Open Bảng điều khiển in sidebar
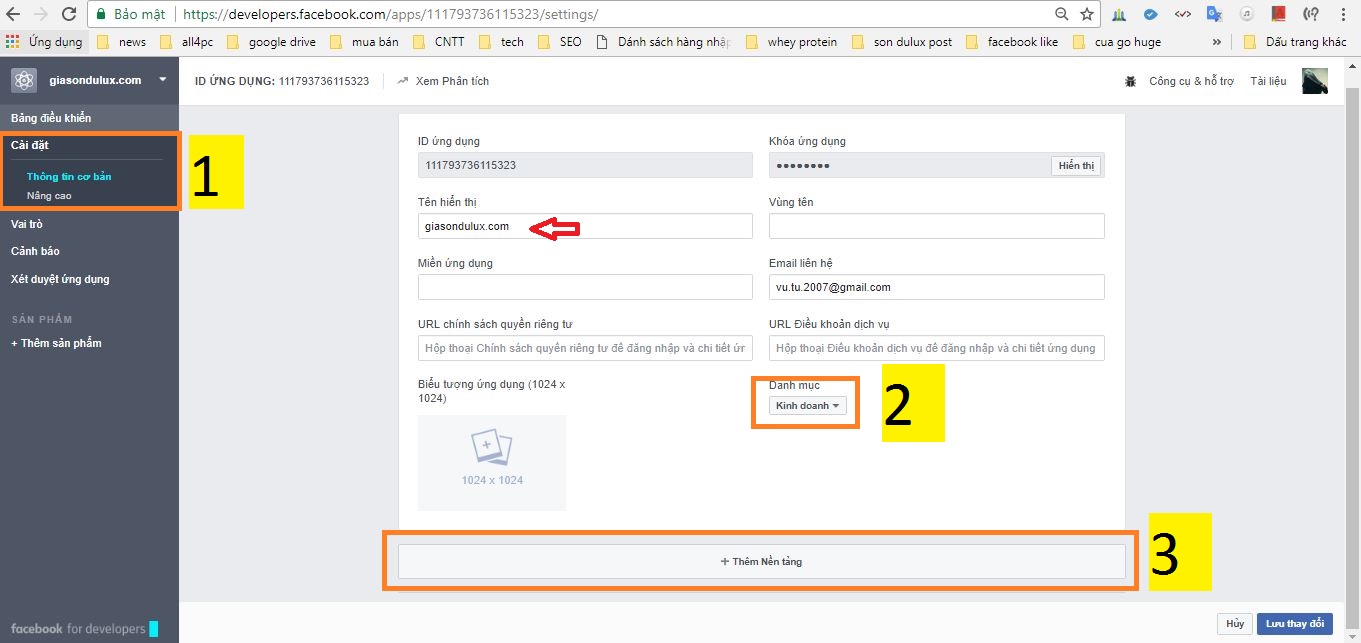Viewport: 1361px width, 643px height. (x=51, y=118)
